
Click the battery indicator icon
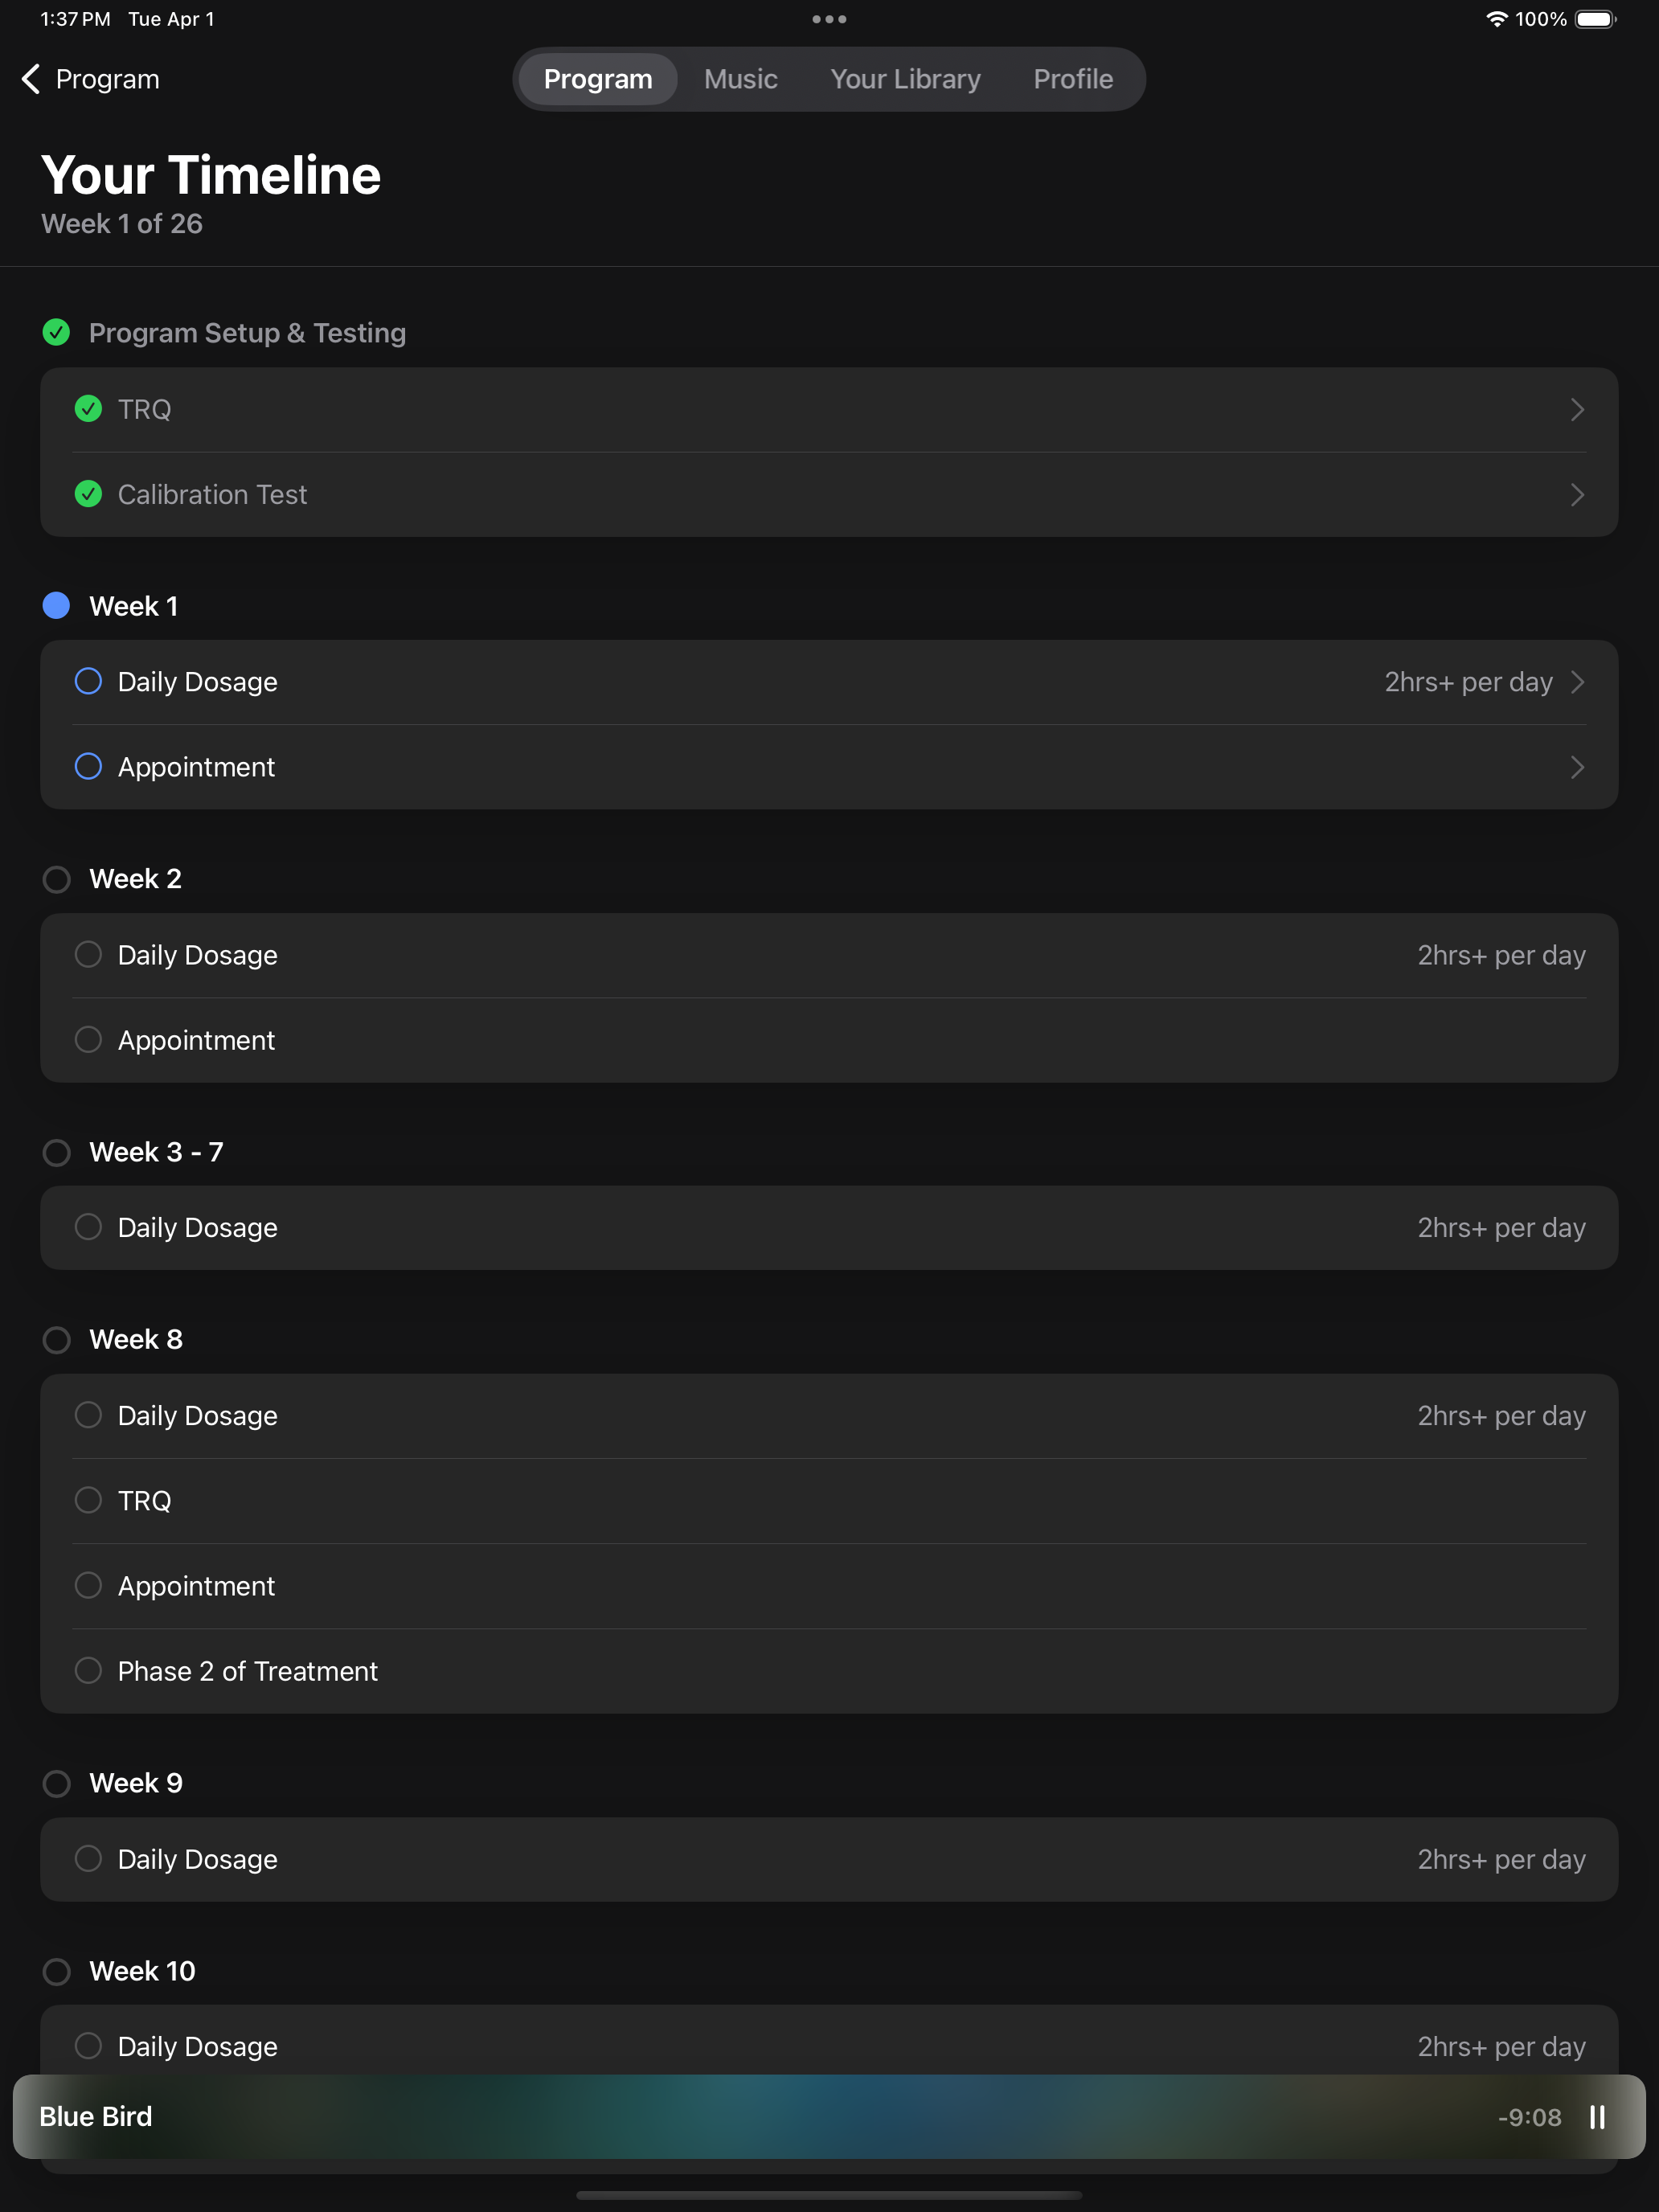(x=1596, y=19)
